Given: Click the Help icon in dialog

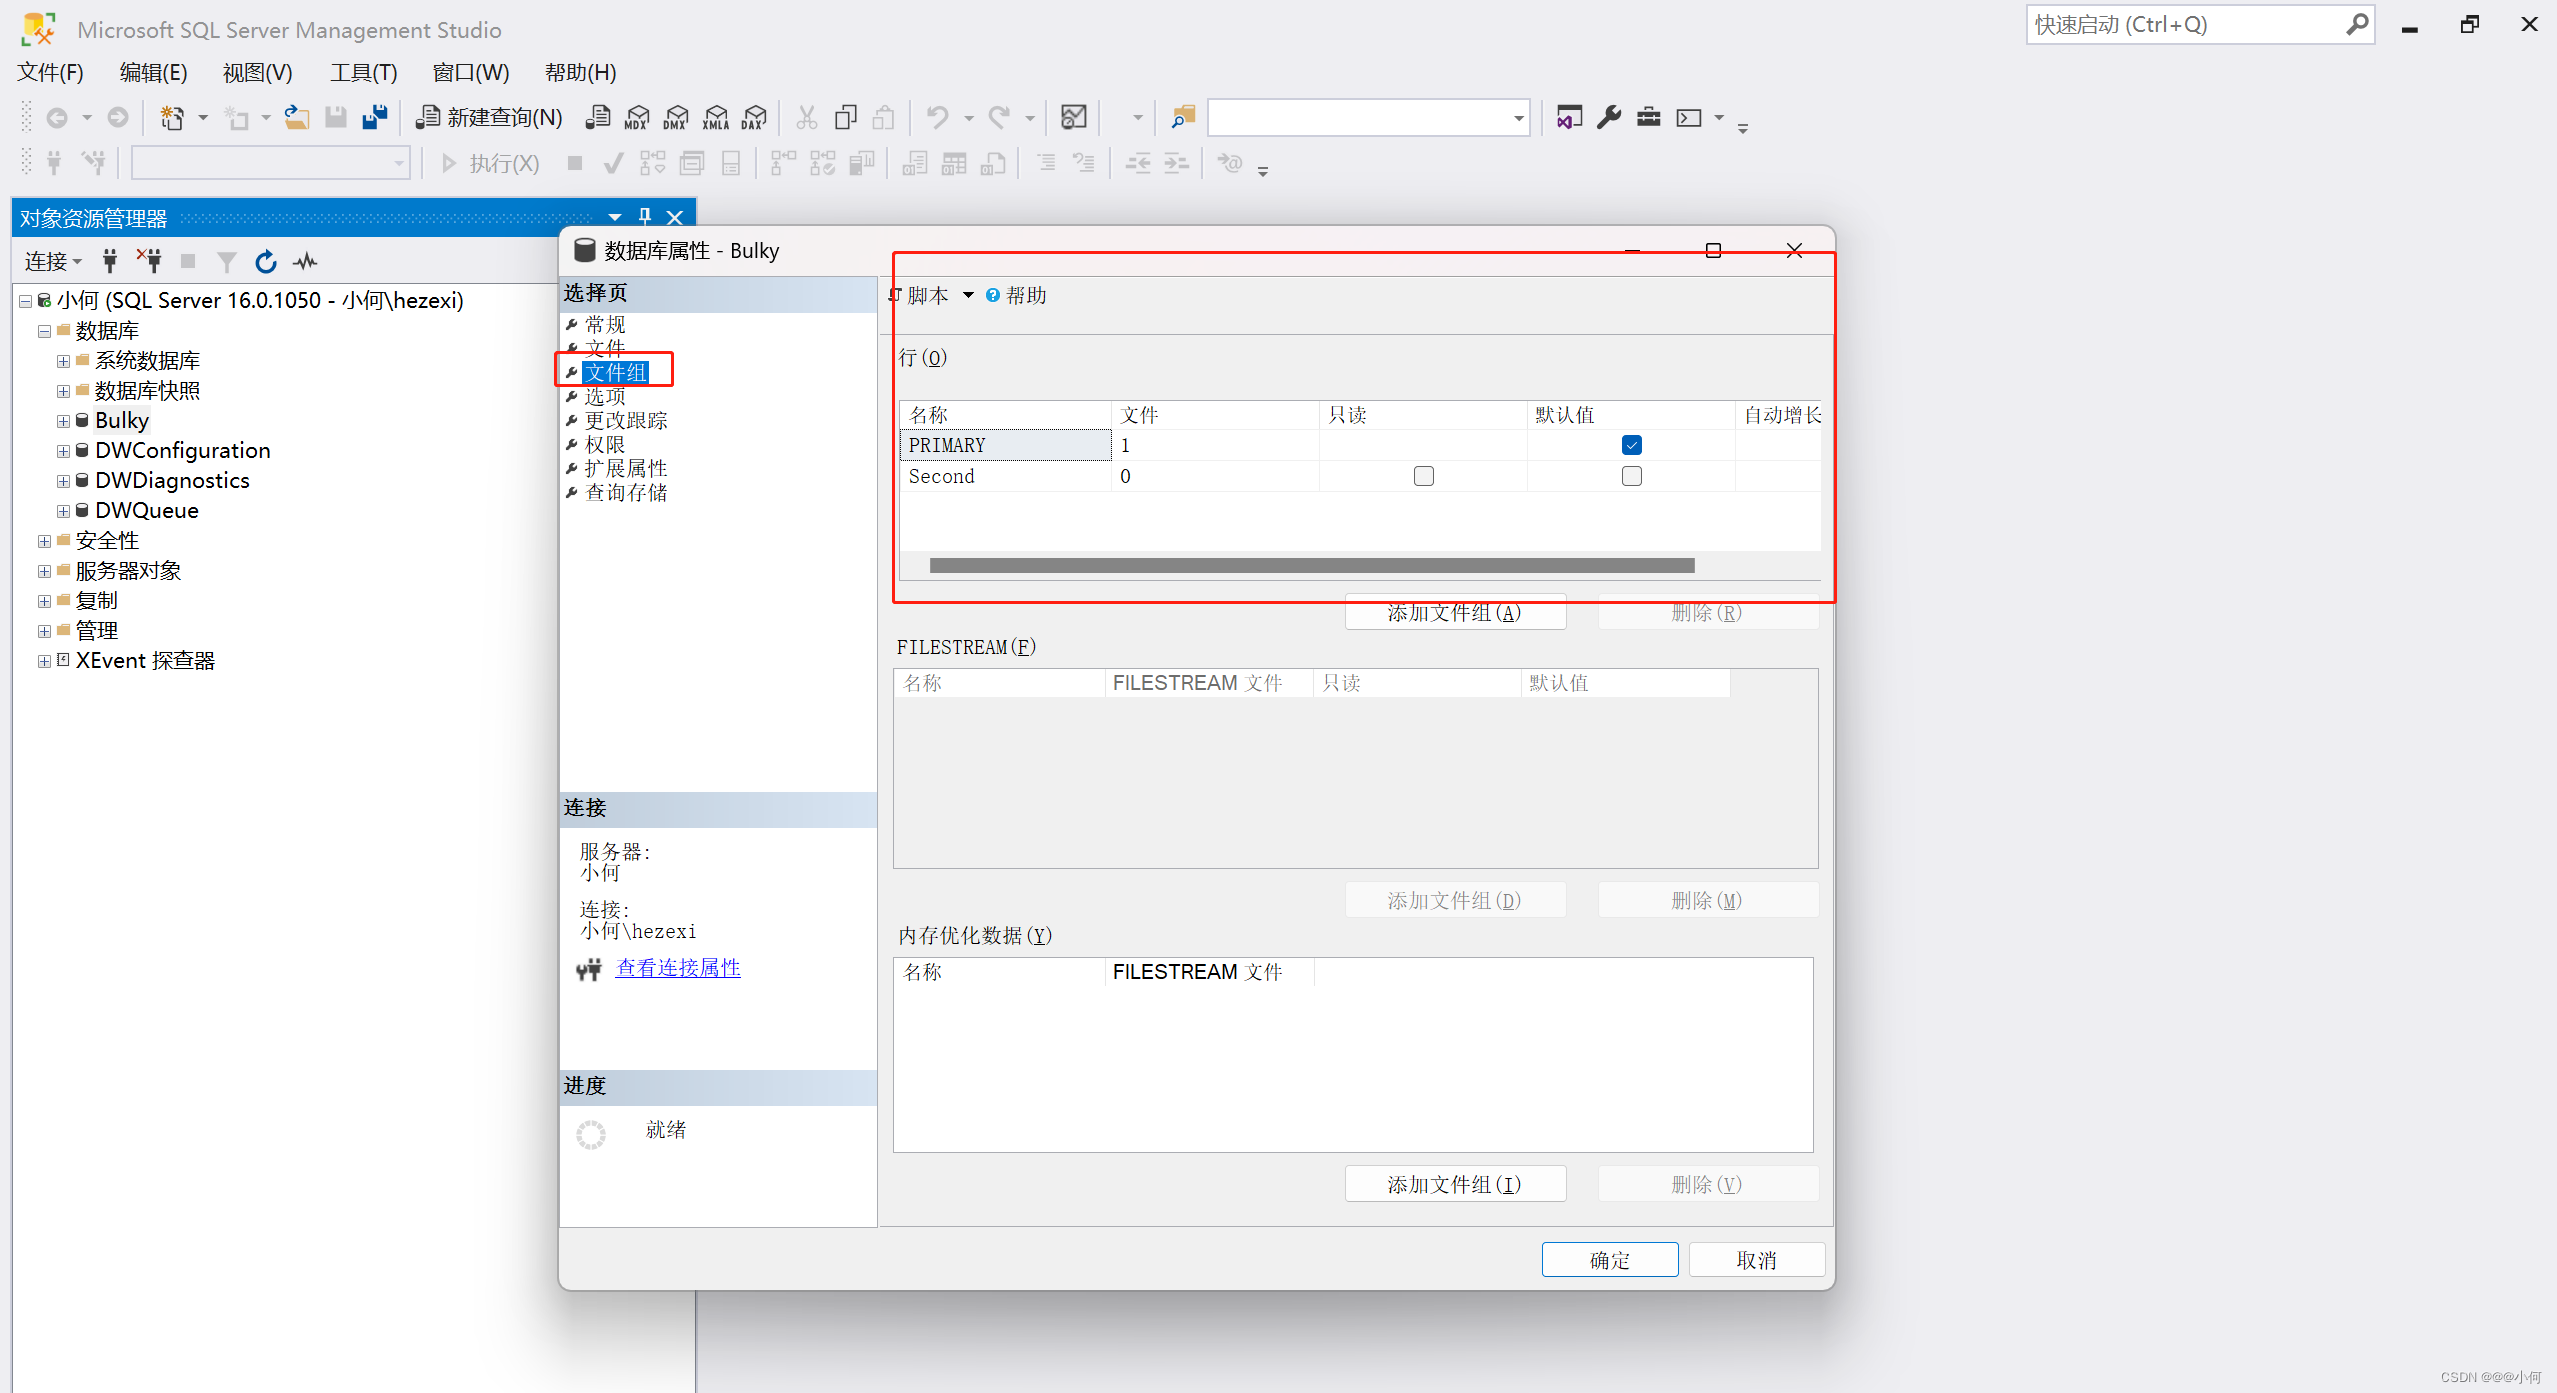Looking at the screenshot, I should (x=992, y=295).
